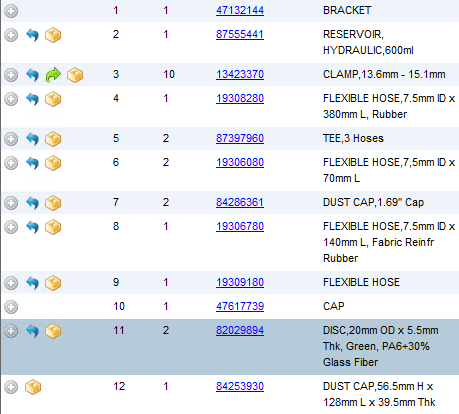Screen dimensions: 459x414
Task: Click blue arrow icon on DISC row
Action: [32, 331]
